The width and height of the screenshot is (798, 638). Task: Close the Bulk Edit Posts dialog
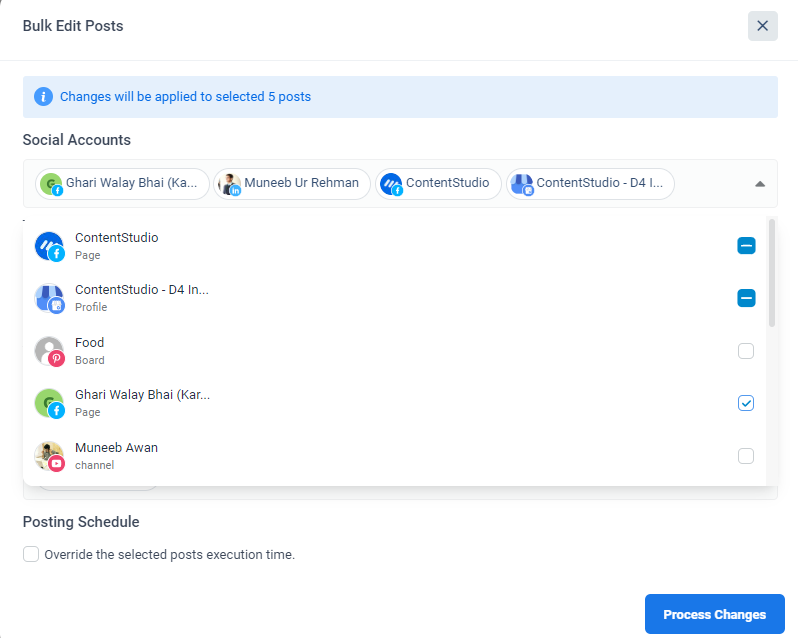point(762,26)
